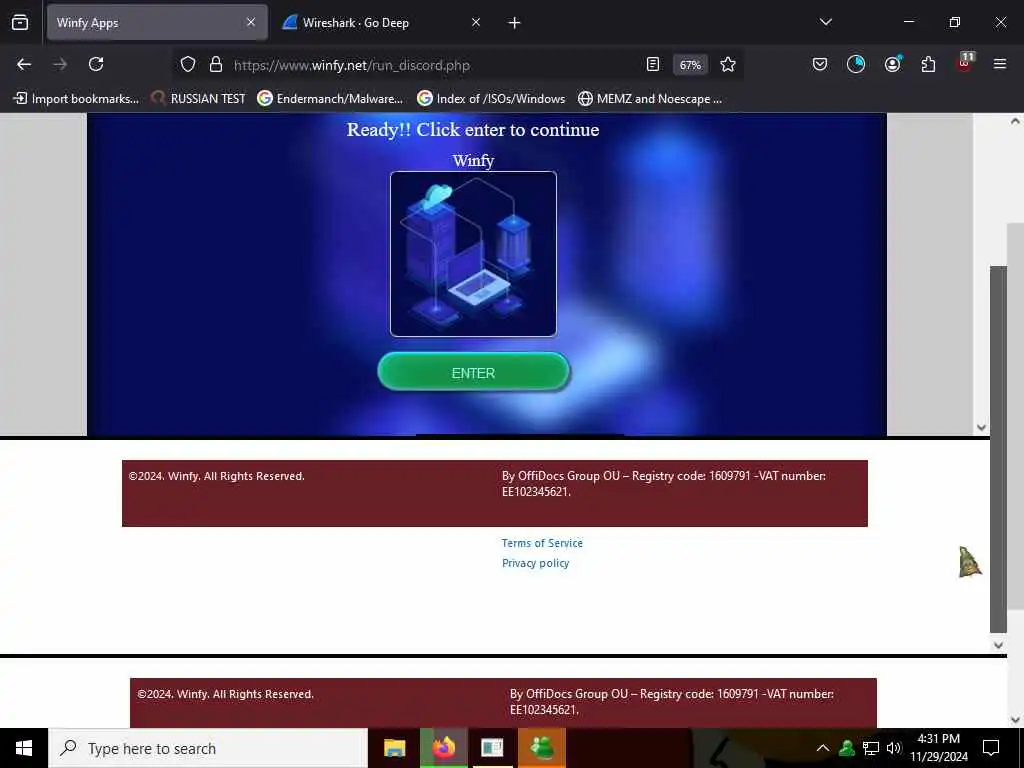1024x768 pixels.
Task: Click the main page vertical scrollbar thumb
Action: tap(1015, 416)
